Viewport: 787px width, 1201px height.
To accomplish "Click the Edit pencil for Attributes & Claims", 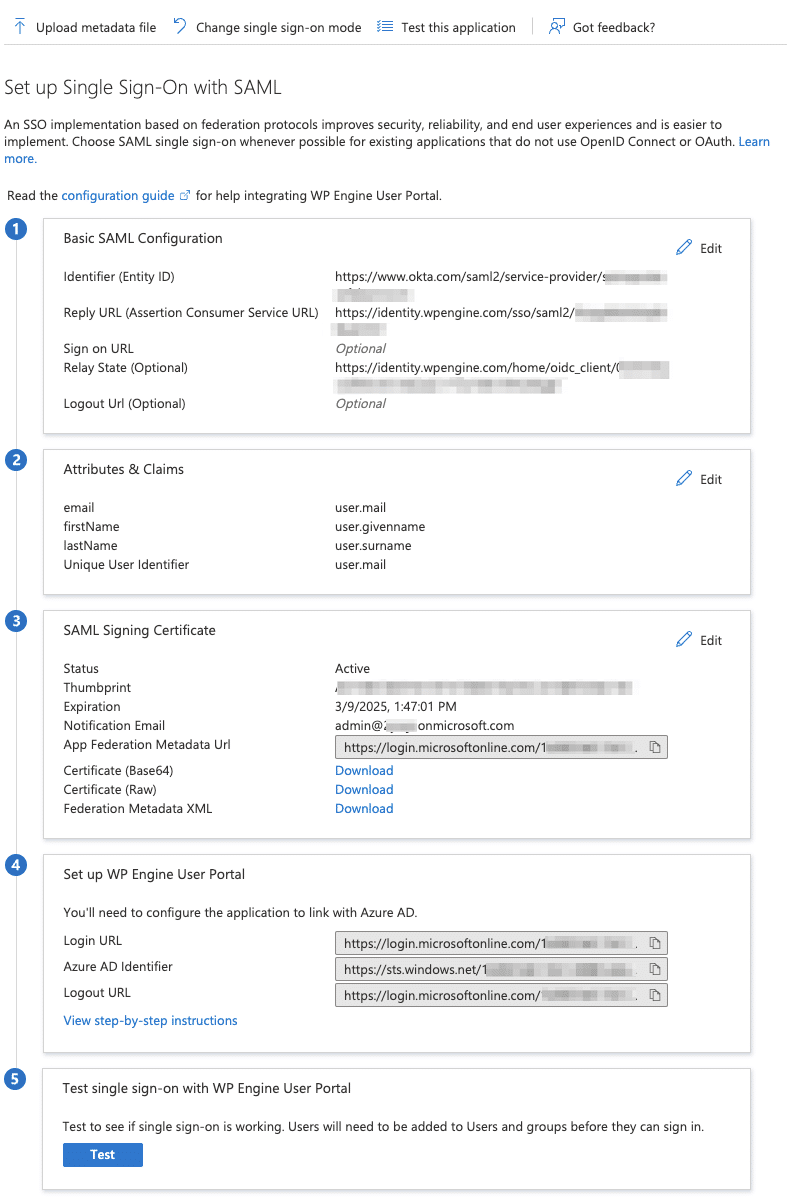I will [686, 479].
